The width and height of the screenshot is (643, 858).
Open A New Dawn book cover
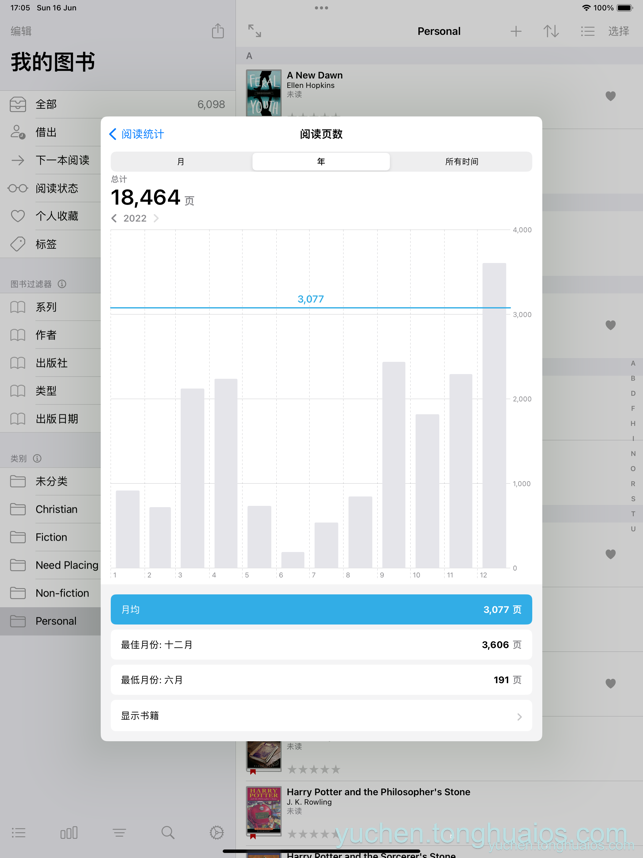(264, 92)
